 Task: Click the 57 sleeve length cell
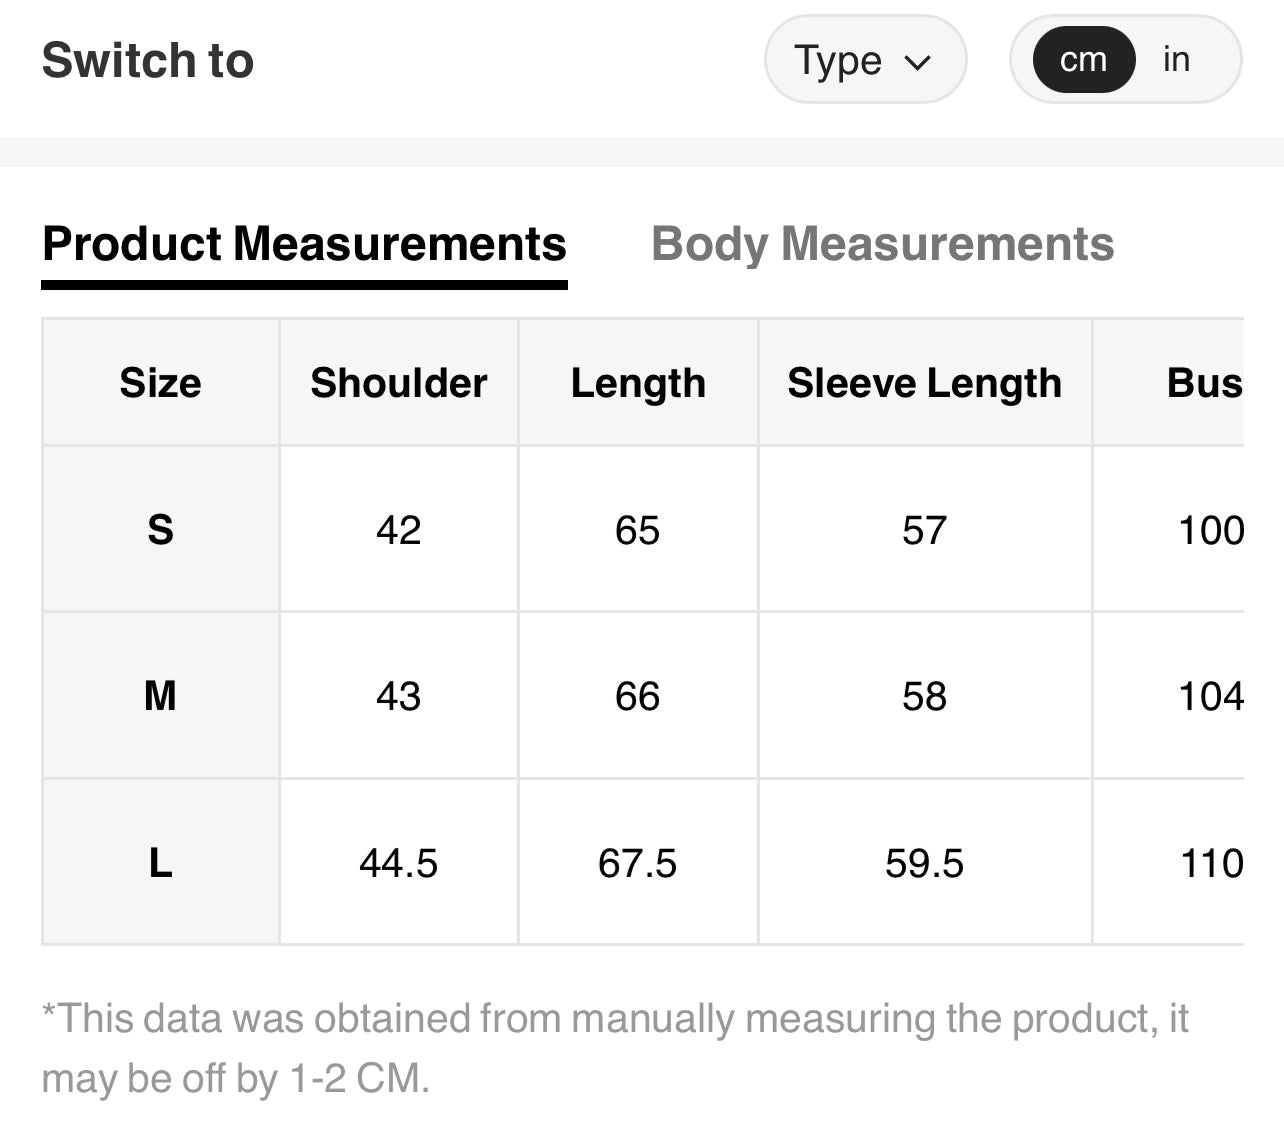pos(924,530)
